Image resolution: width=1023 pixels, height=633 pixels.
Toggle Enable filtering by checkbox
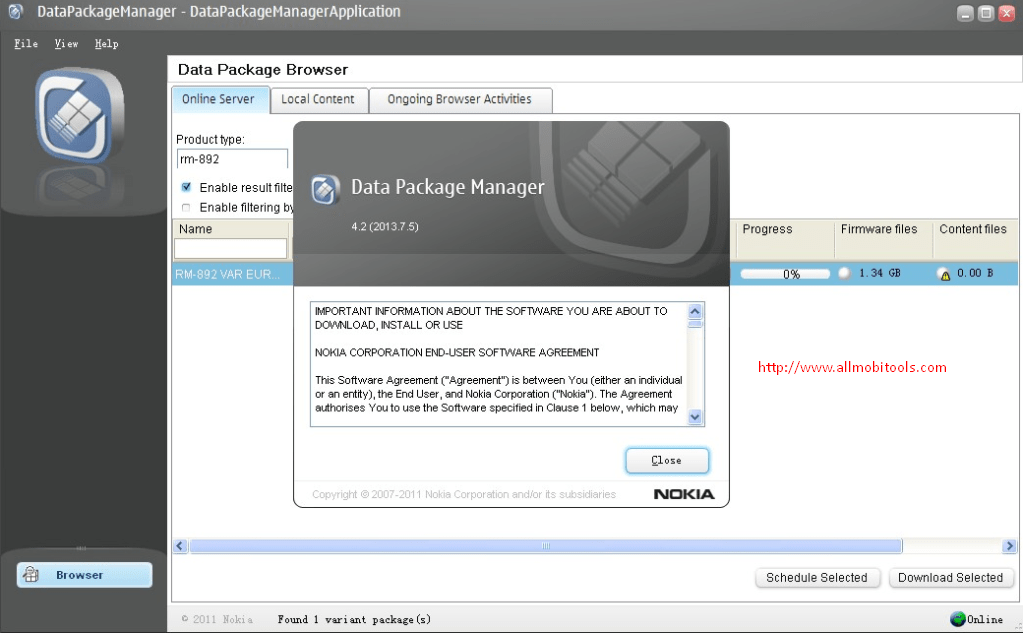(186, 208)
